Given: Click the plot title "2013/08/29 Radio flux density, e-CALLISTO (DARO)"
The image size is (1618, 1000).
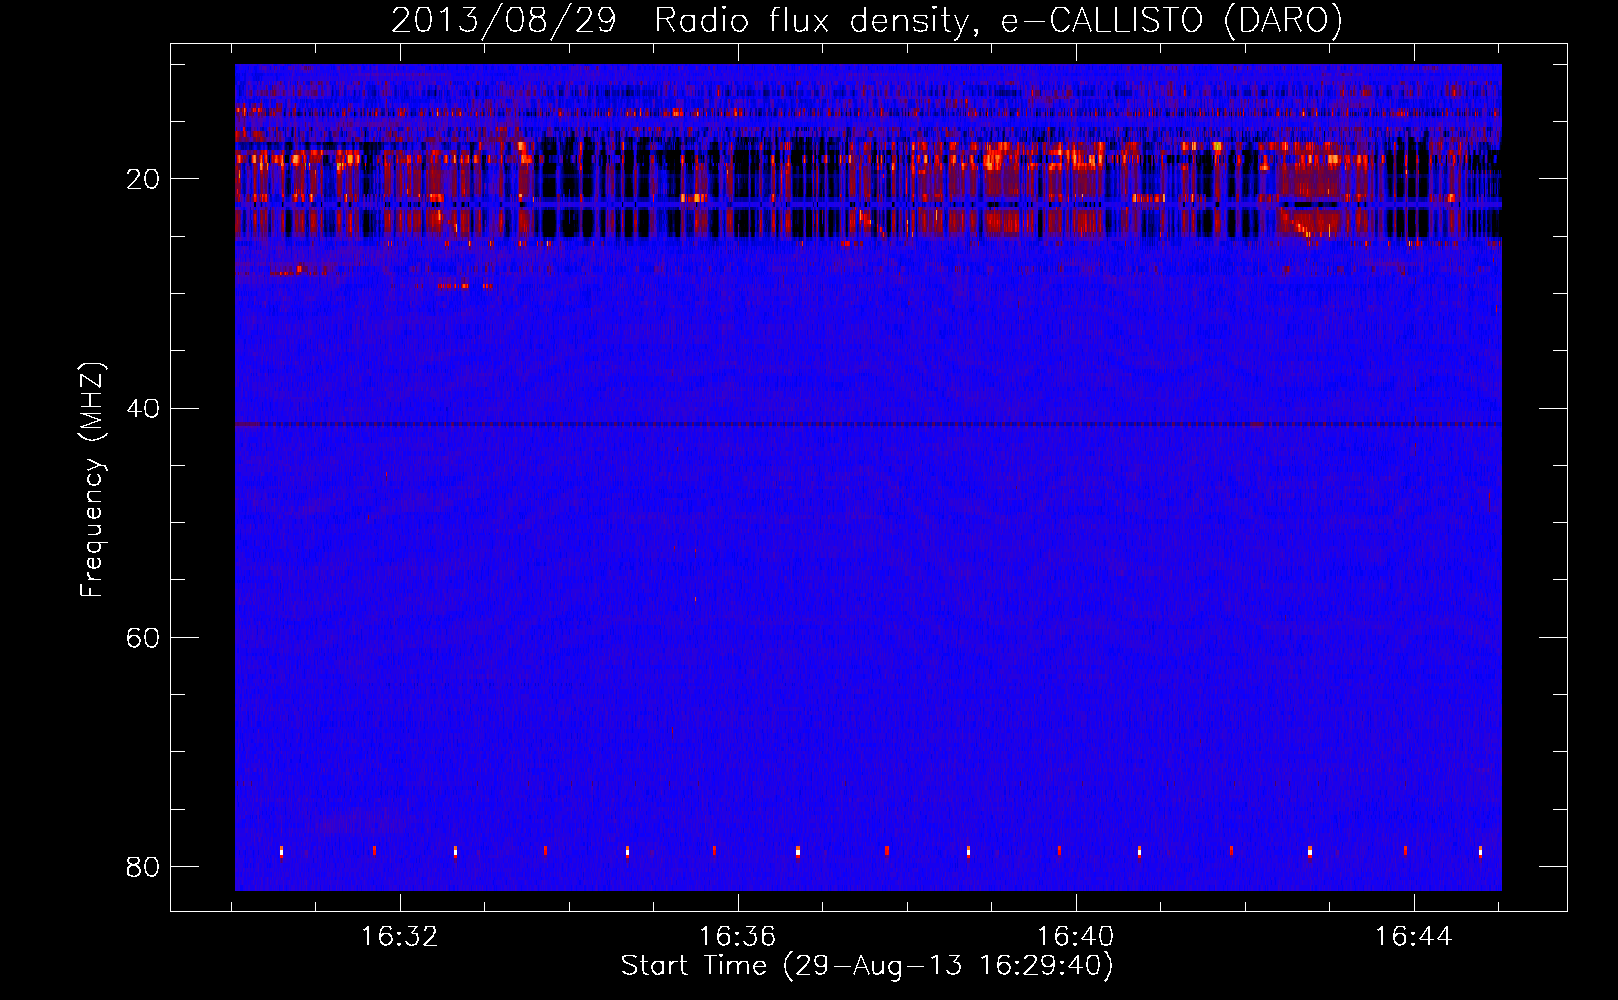Looking at the screenshot, I should click(867, 21).
